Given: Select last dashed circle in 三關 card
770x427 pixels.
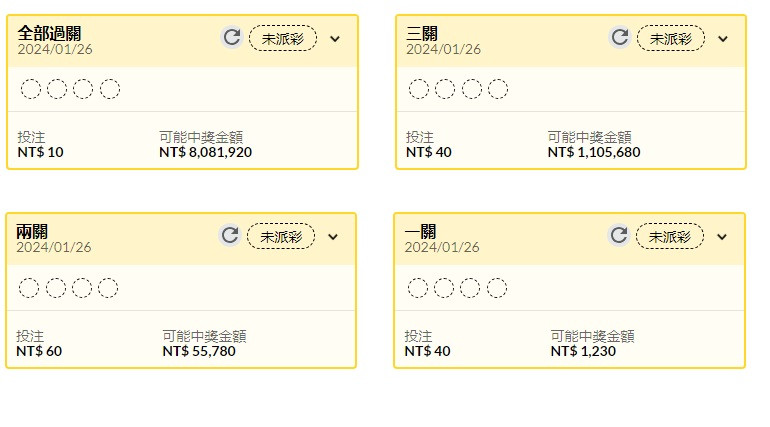Looking at the screenshot, I should [497, 89].
